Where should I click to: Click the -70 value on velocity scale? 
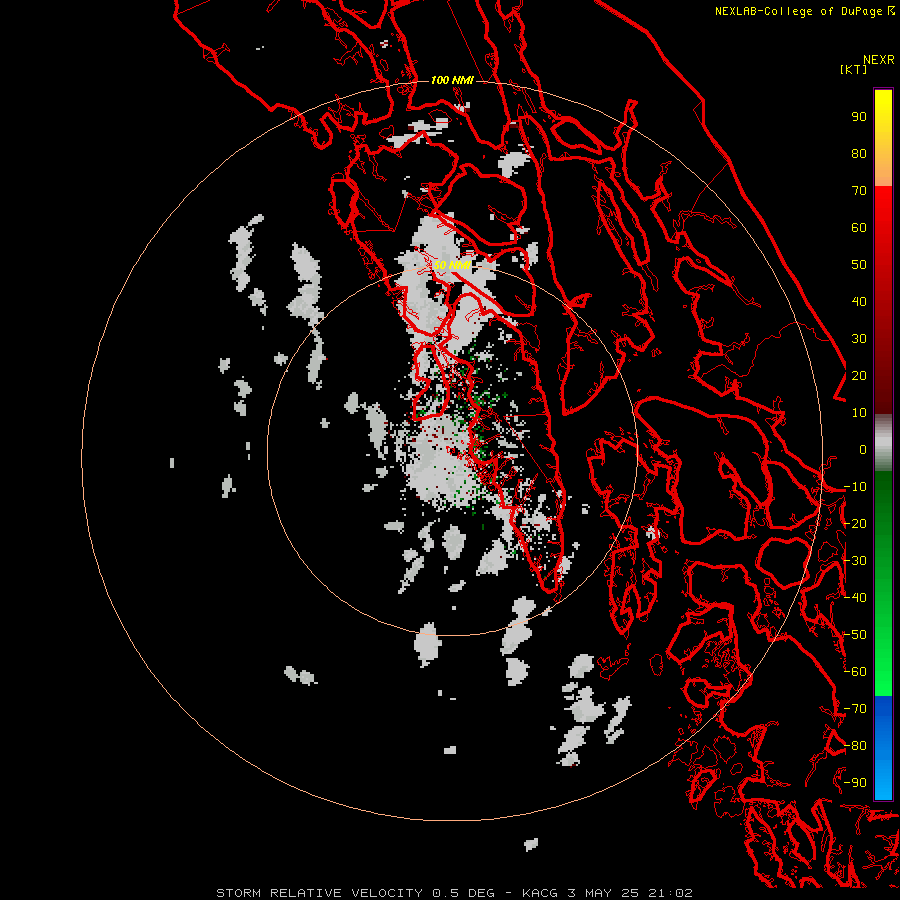[x=855, y=709]
